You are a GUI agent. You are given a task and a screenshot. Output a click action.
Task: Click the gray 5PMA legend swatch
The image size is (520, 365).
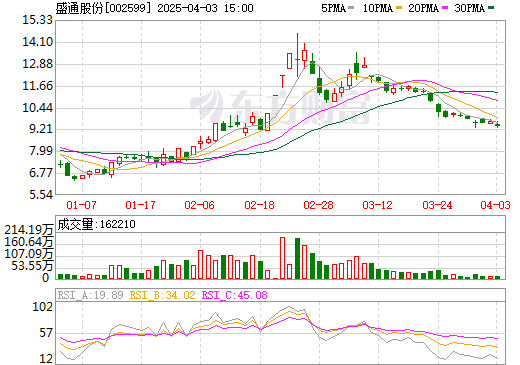tap(351, 8)
